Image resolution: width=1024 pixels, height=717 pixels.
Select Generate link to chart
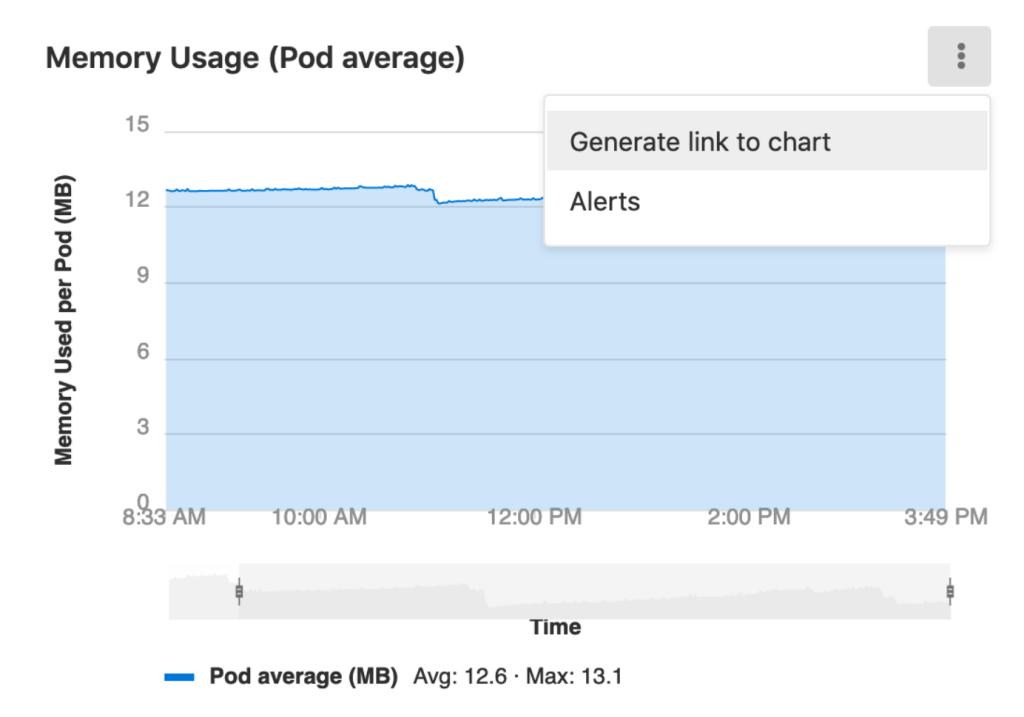pos(699,141)
